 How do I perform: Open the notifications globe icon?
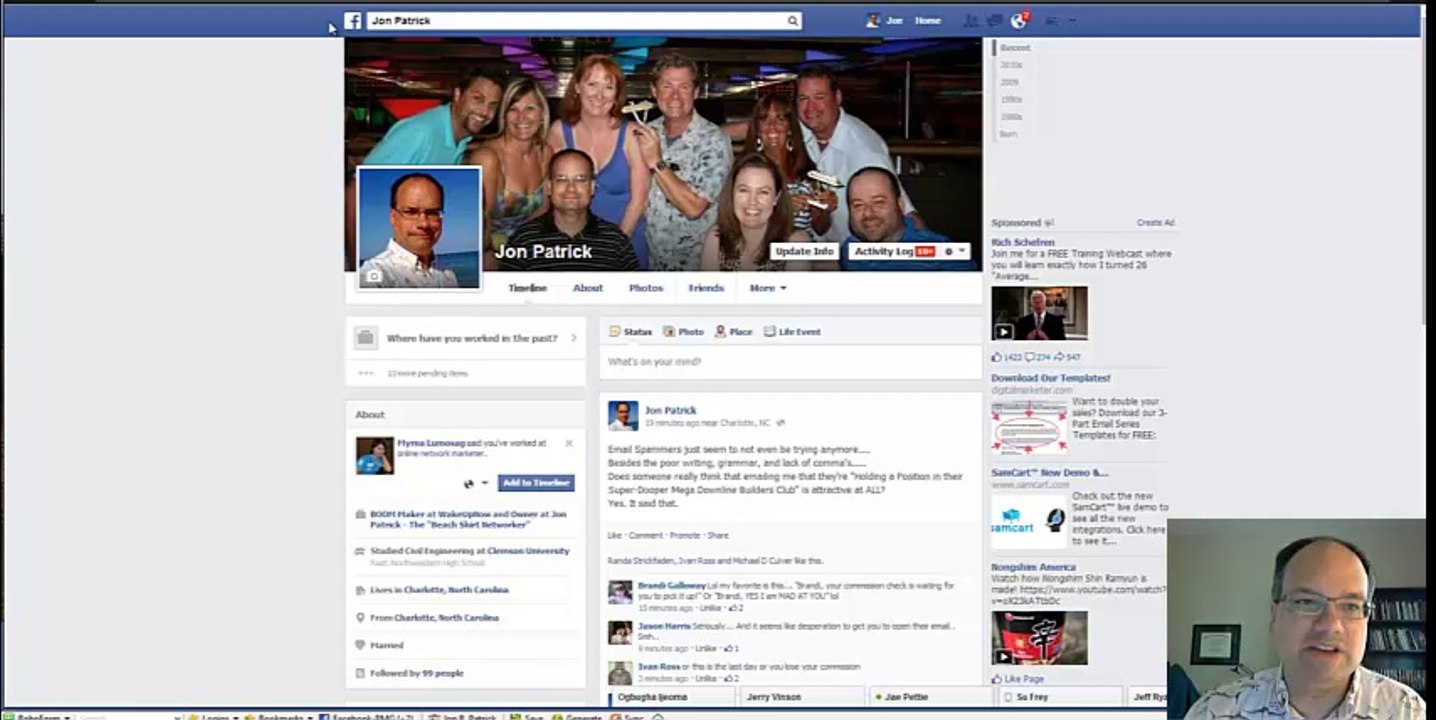pos(1019,20)
